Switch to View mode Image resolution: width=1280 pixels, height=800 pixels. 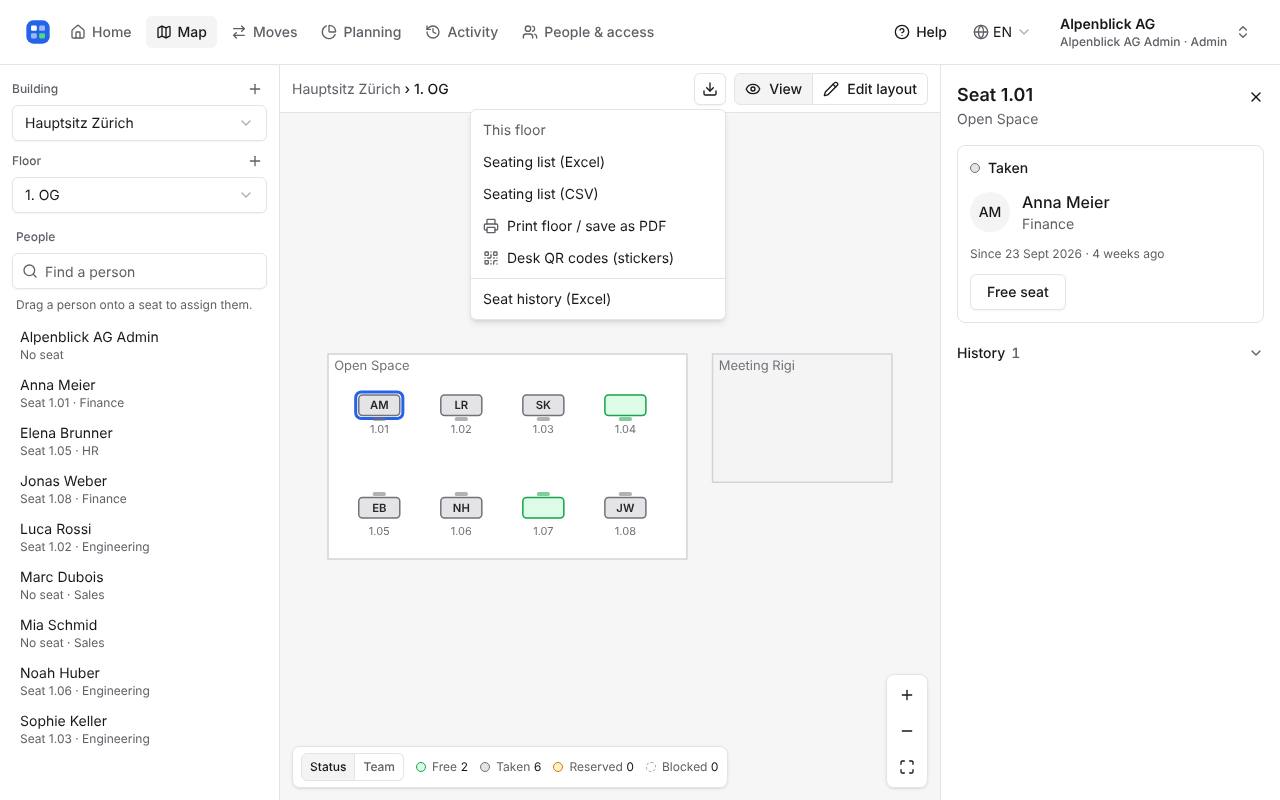(x=773, y=89)
